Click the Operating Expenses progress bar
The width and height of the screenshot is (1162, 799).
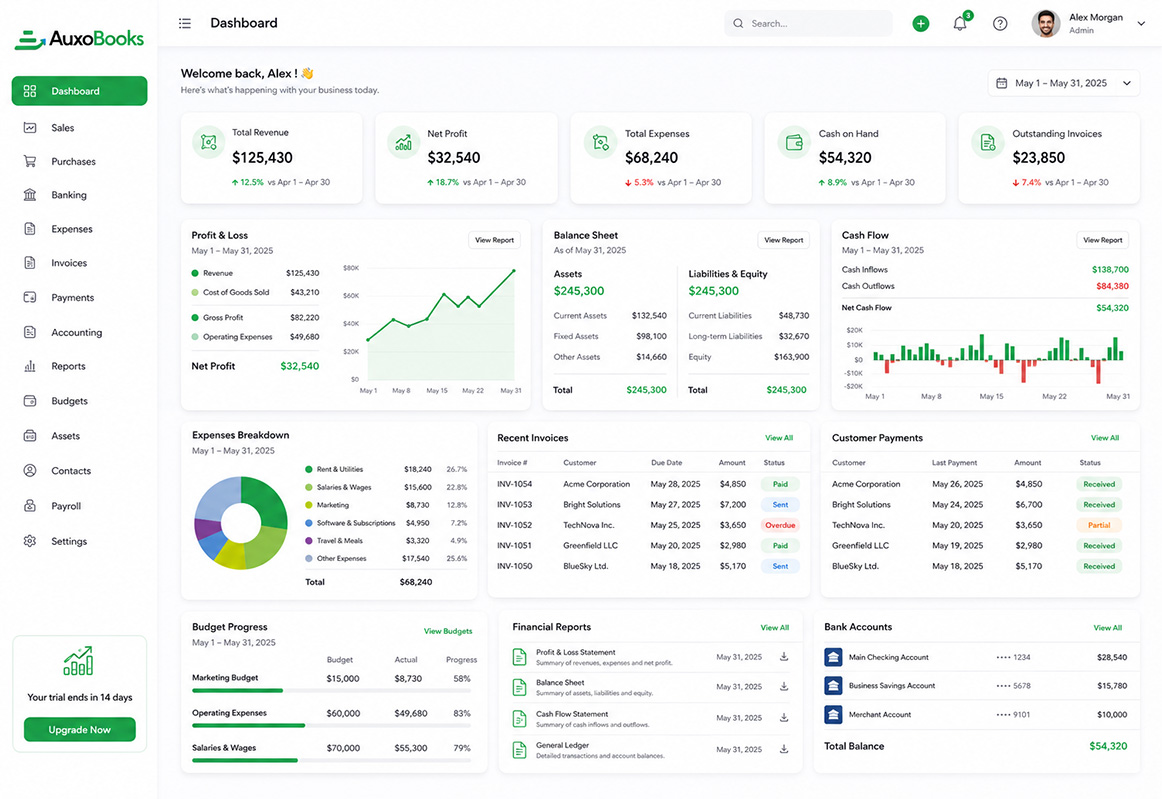click(x=331, y=726)
